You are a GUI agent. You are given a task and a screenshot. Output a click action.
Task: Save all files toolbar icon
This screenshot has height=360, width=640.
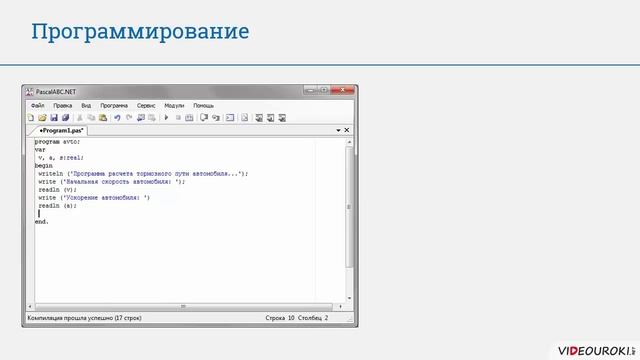[x=65, y=118]
